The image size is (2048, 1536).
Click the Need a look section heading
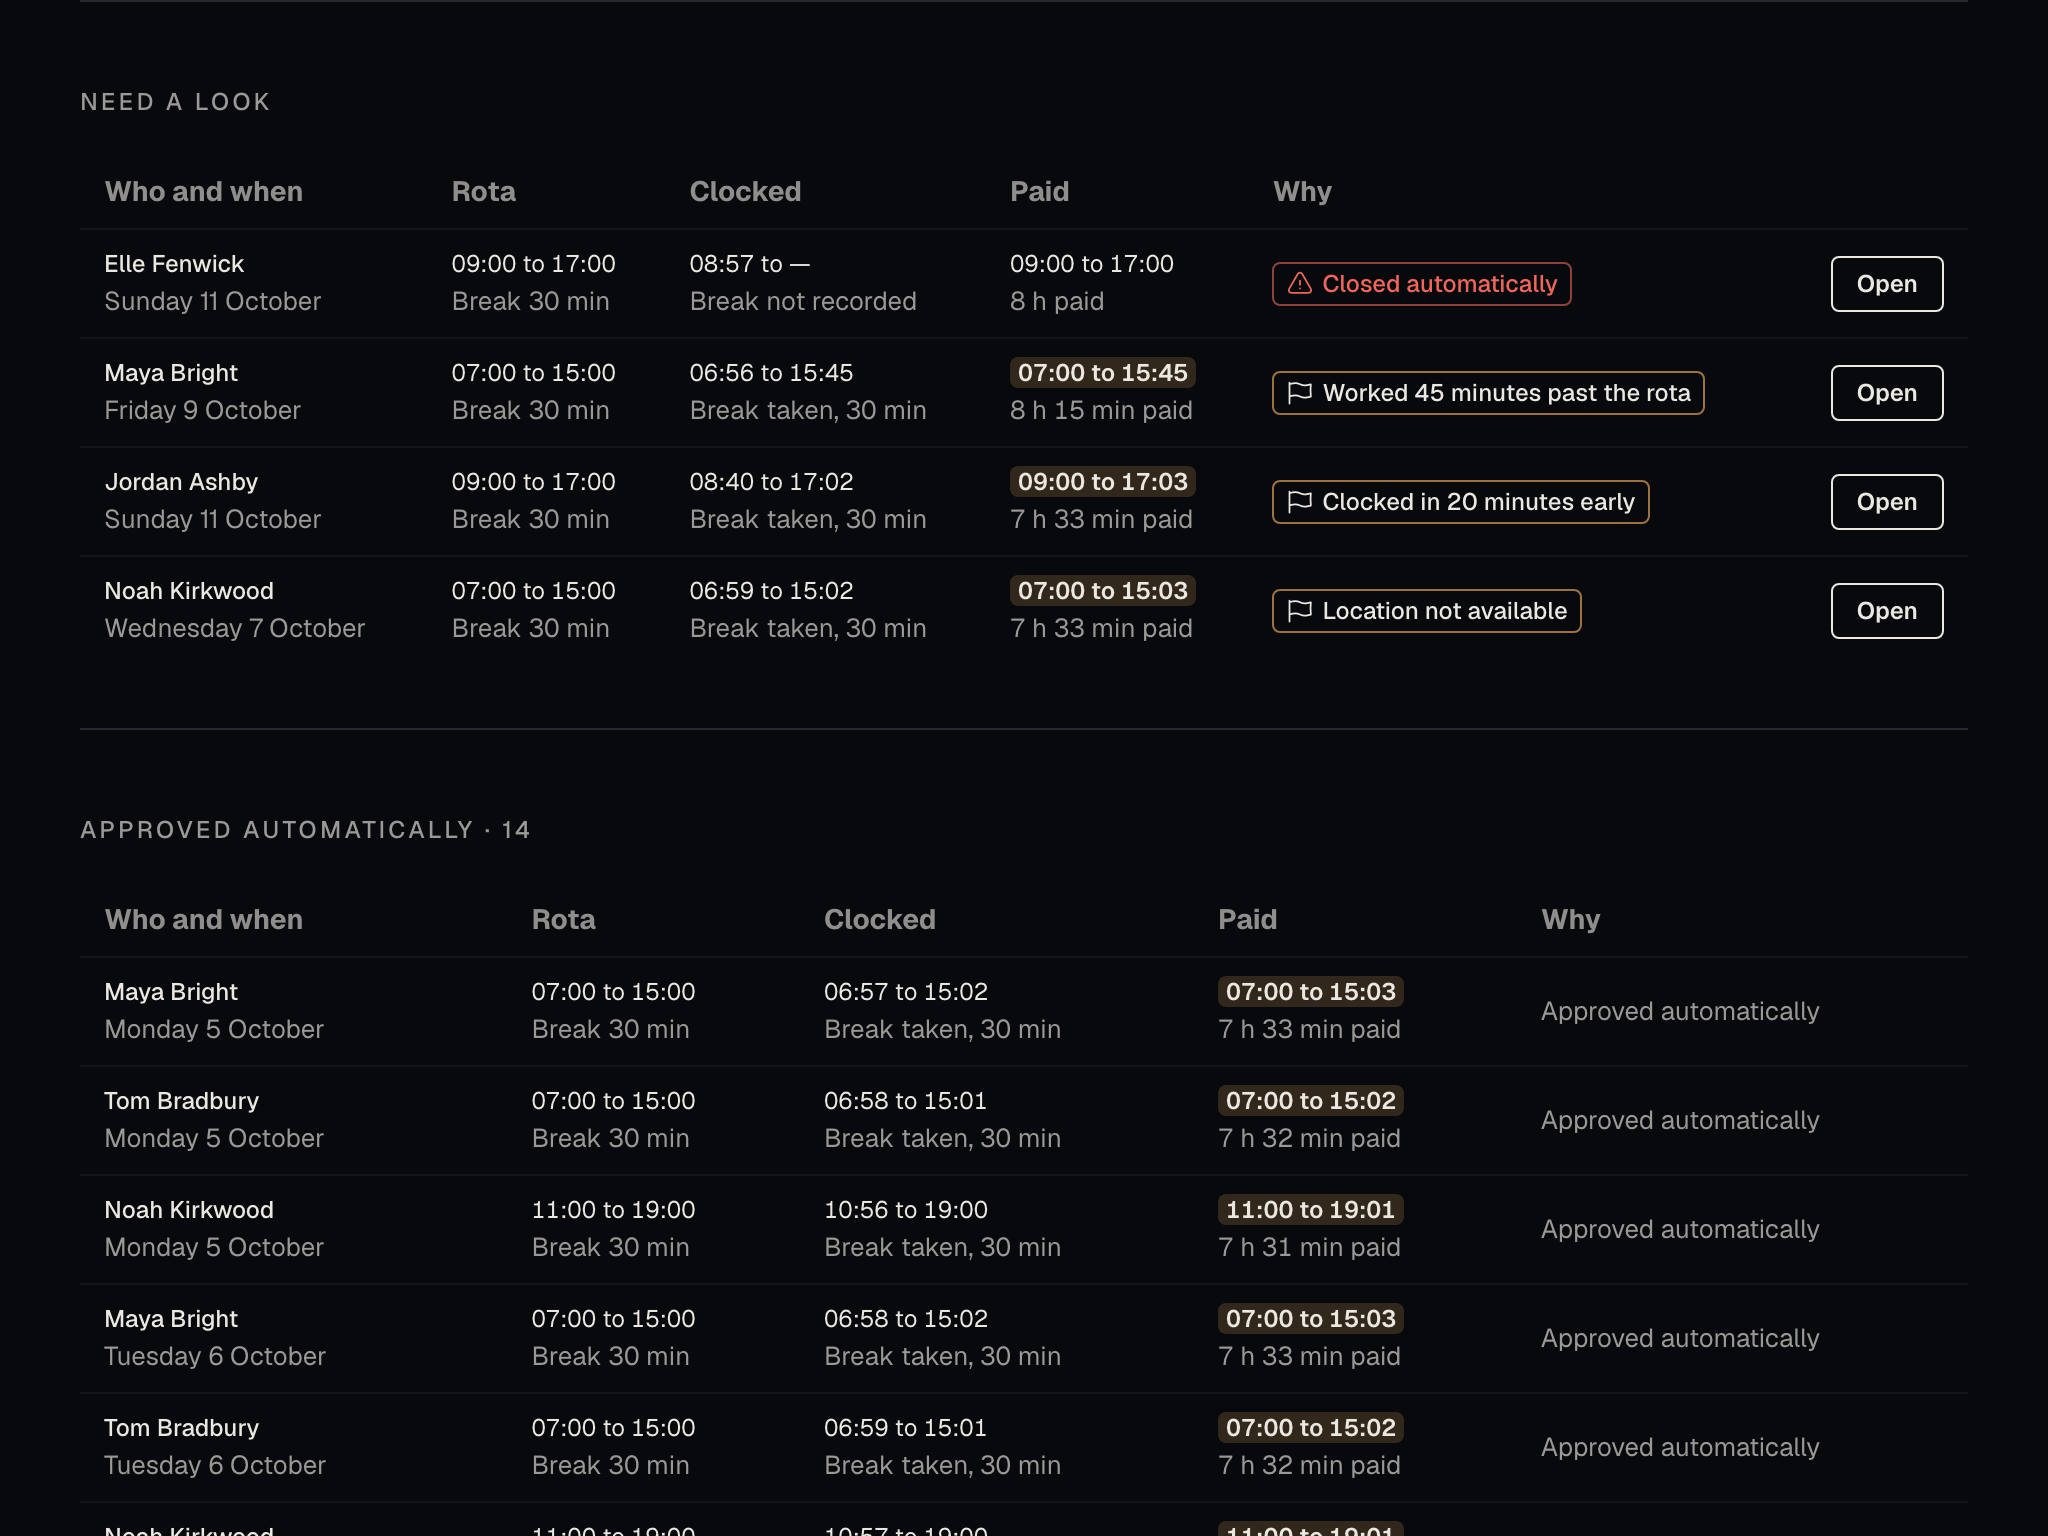175,102
